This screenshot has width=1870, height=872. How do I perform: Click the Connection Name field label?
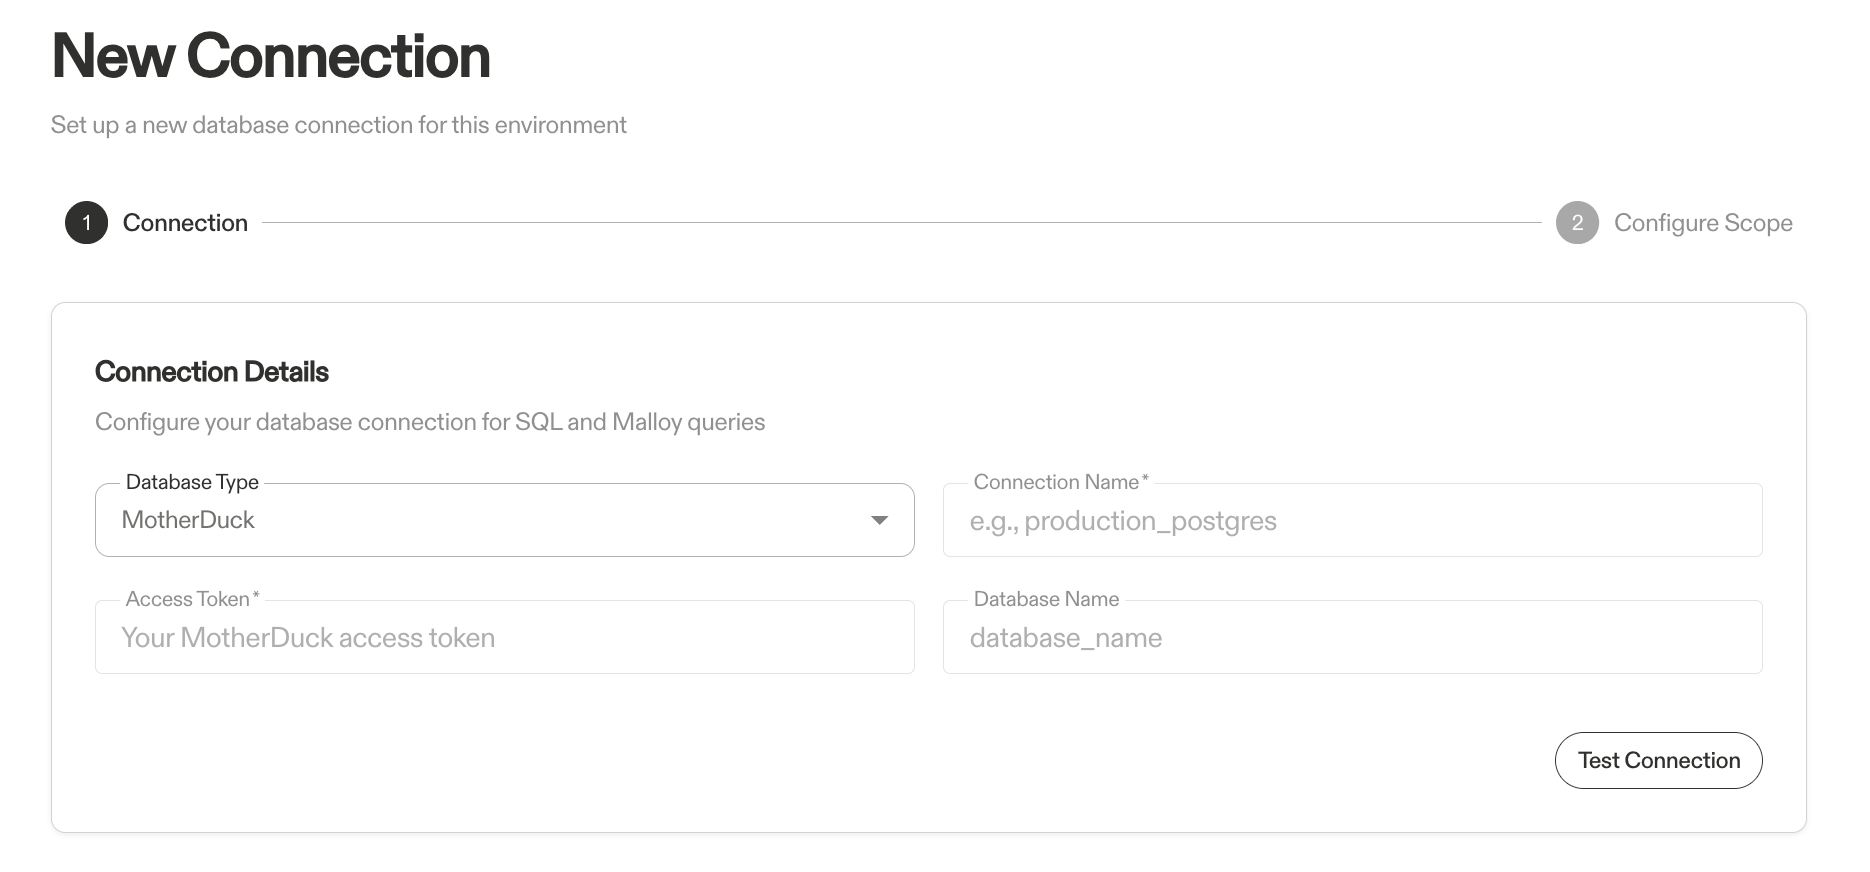(x=1061, y=482)
